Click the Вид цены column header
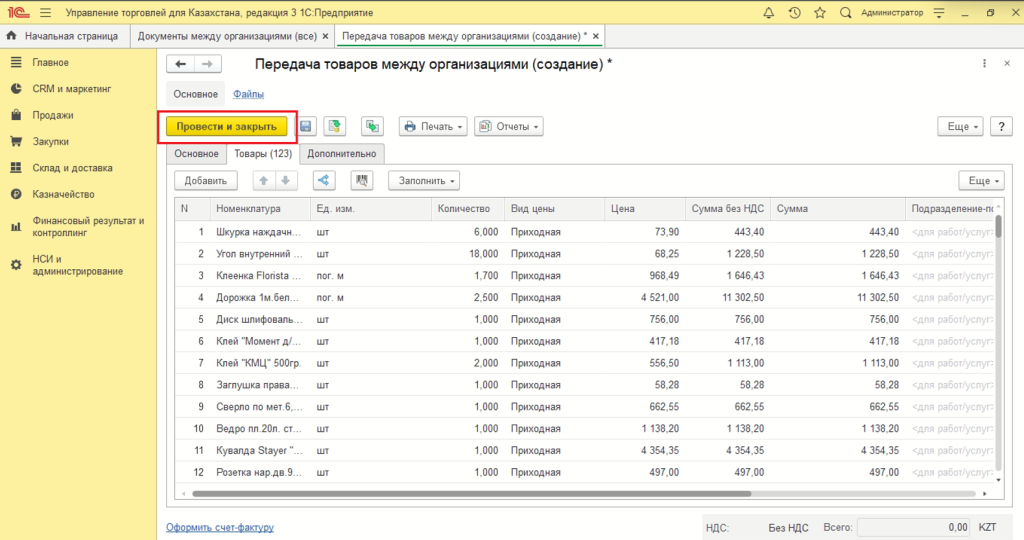 click(x=554, y=209)
